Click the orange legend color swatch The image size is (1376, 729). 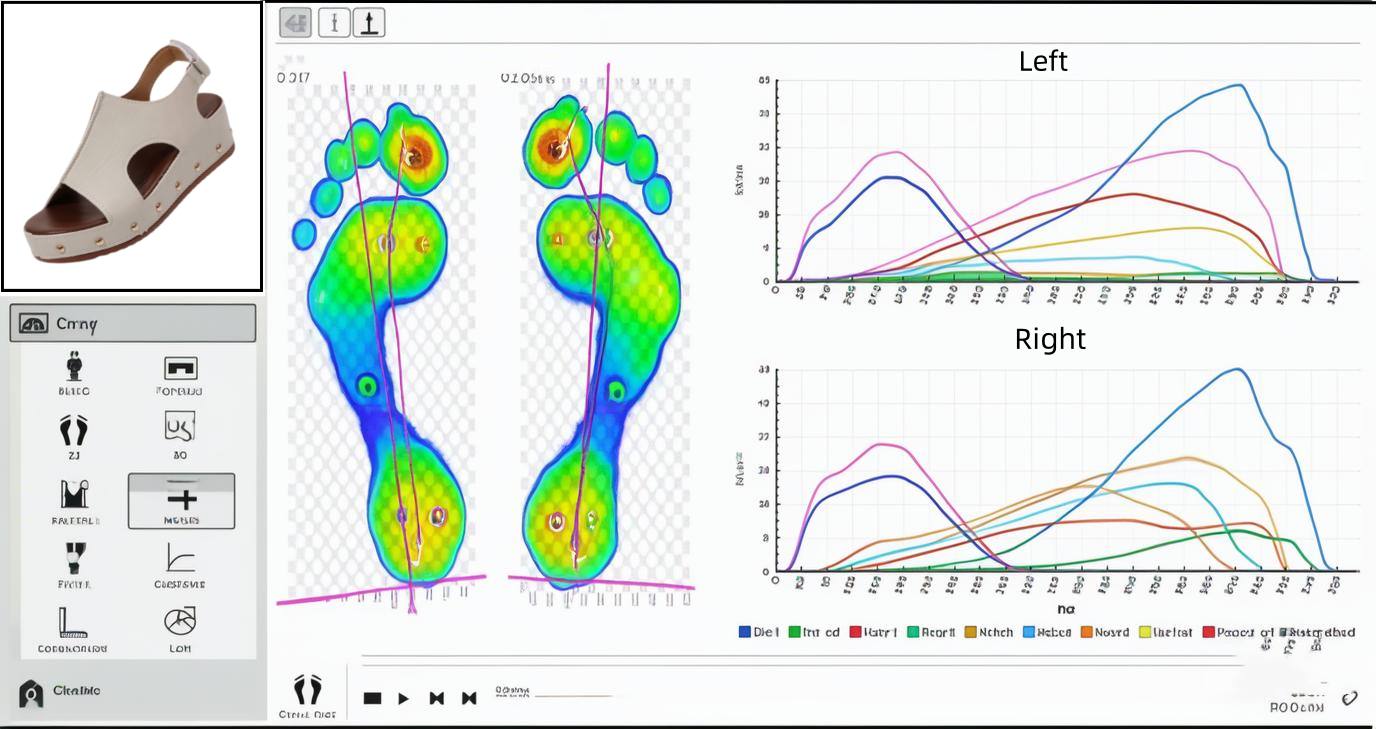[1085, 632]
